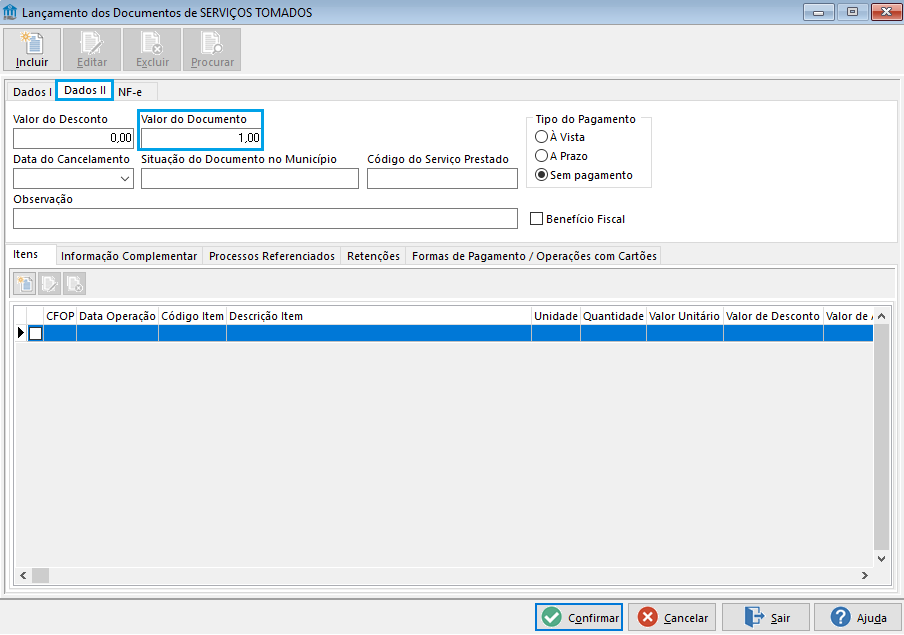904x635 pixels.
Task: Click Código do Serviço Prestado field
Action: pos(442,179)
